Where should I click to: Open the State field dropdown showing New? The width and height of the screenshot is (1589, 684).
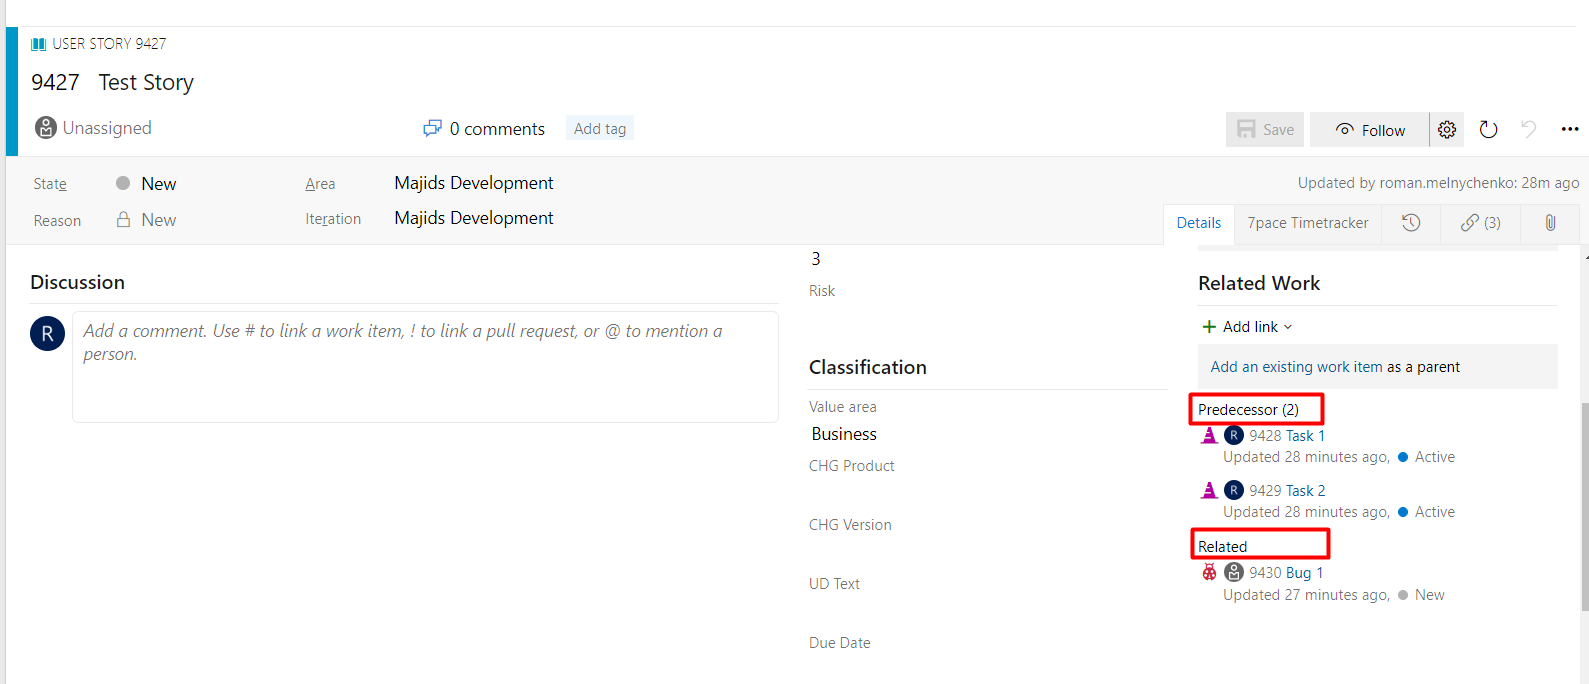(160, 184)
